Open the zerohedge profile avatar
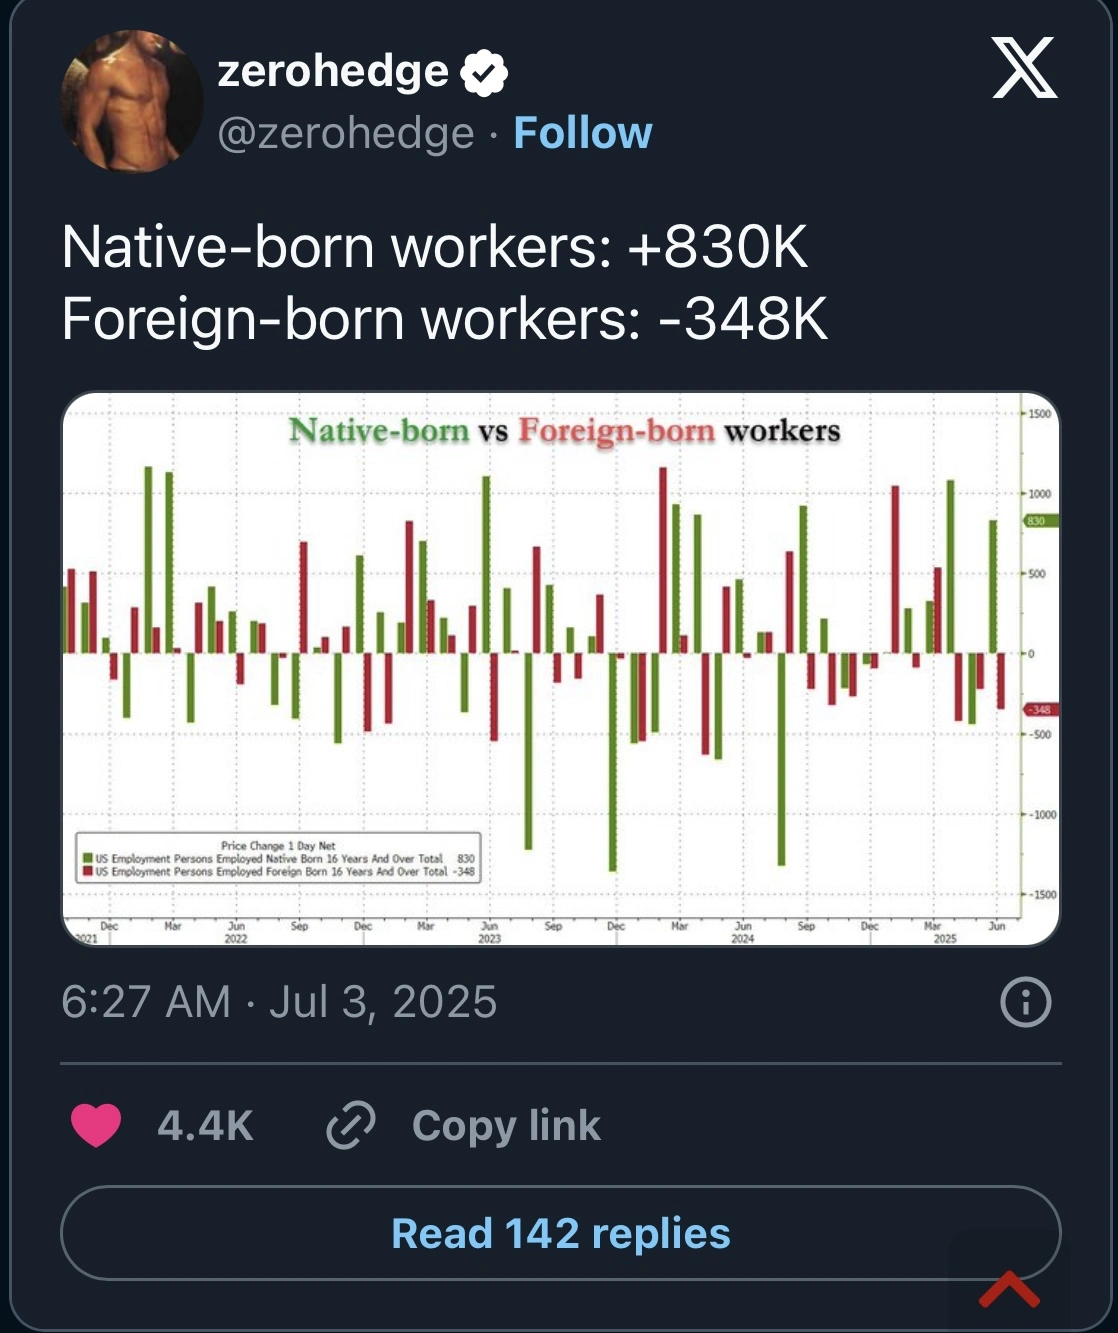The image size is (1118, 1333). tap(132, 102)
